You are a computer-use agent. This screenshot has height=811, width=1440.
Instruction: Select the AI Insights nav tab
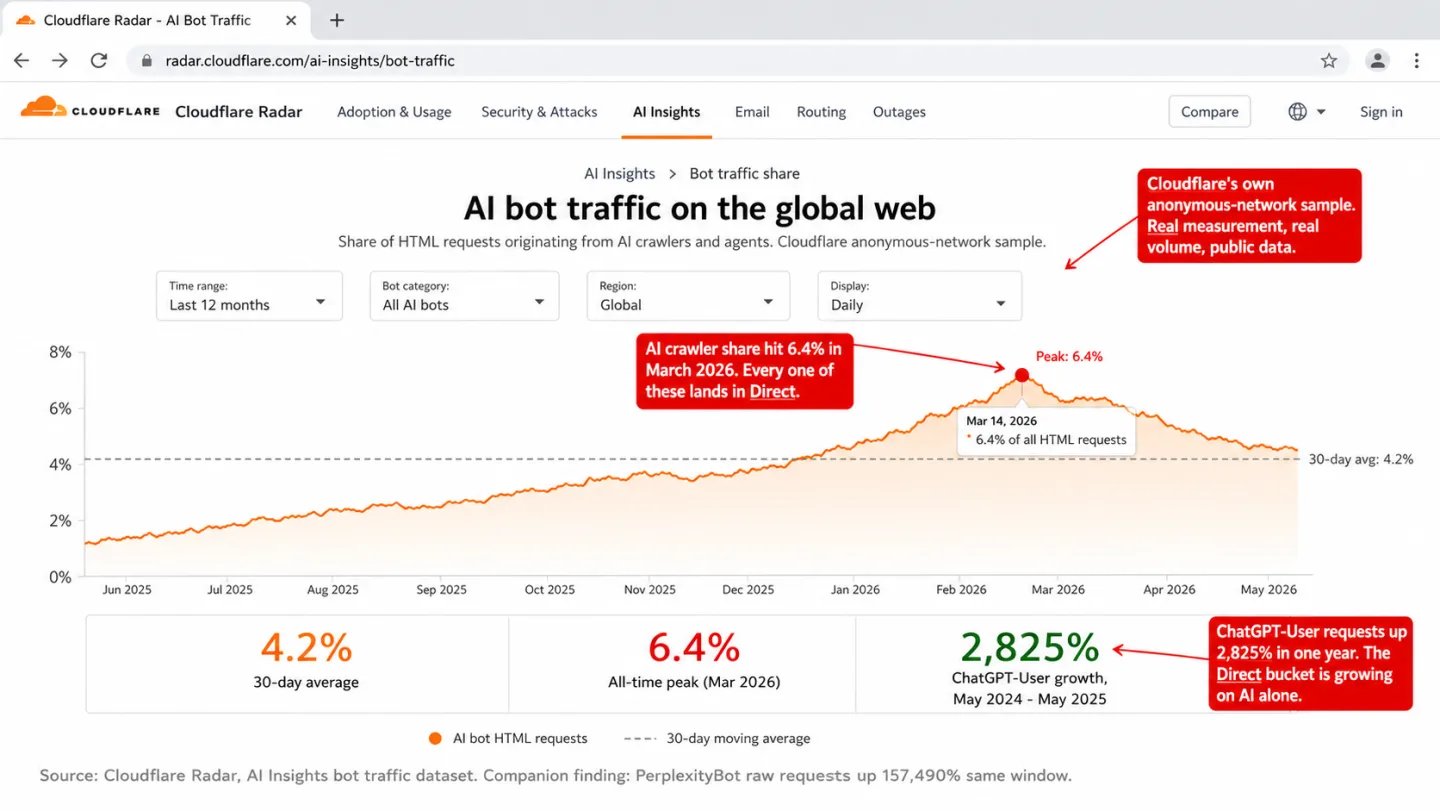[666, 112]
